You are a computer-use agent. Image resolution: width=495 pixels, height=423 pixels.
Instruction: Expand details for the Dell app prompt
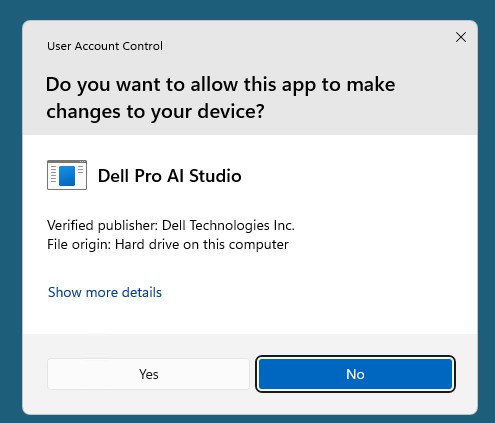point(105,292)
